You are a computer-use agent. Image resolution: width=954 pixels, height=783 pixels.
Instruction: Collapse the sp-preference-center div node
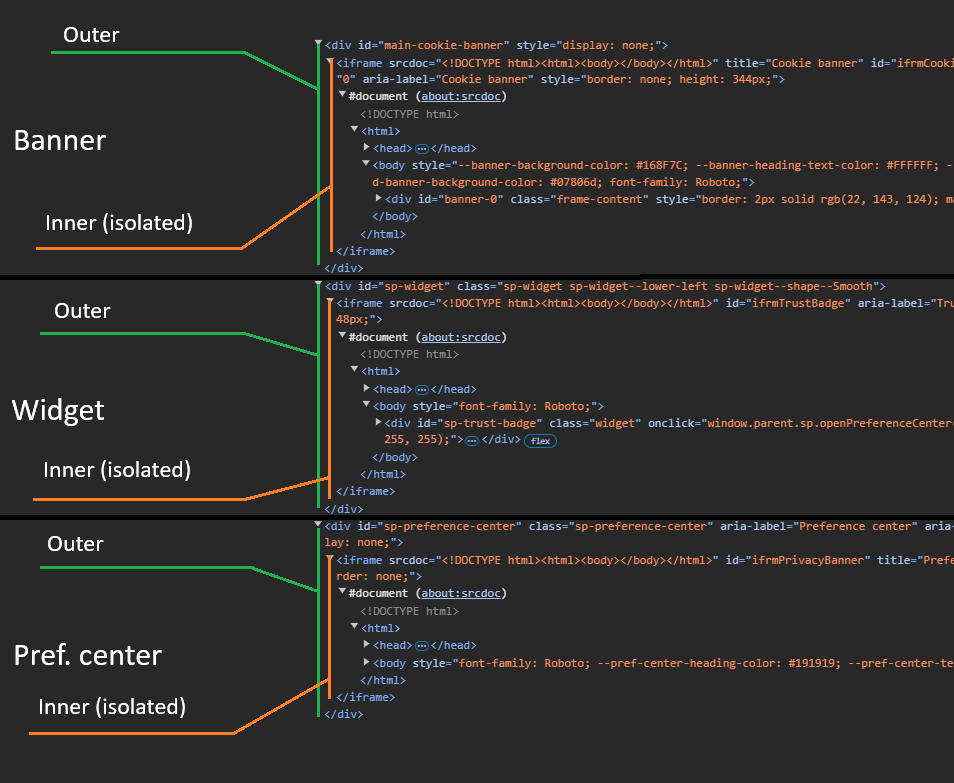pyautogui.click(x=317, y=526)
